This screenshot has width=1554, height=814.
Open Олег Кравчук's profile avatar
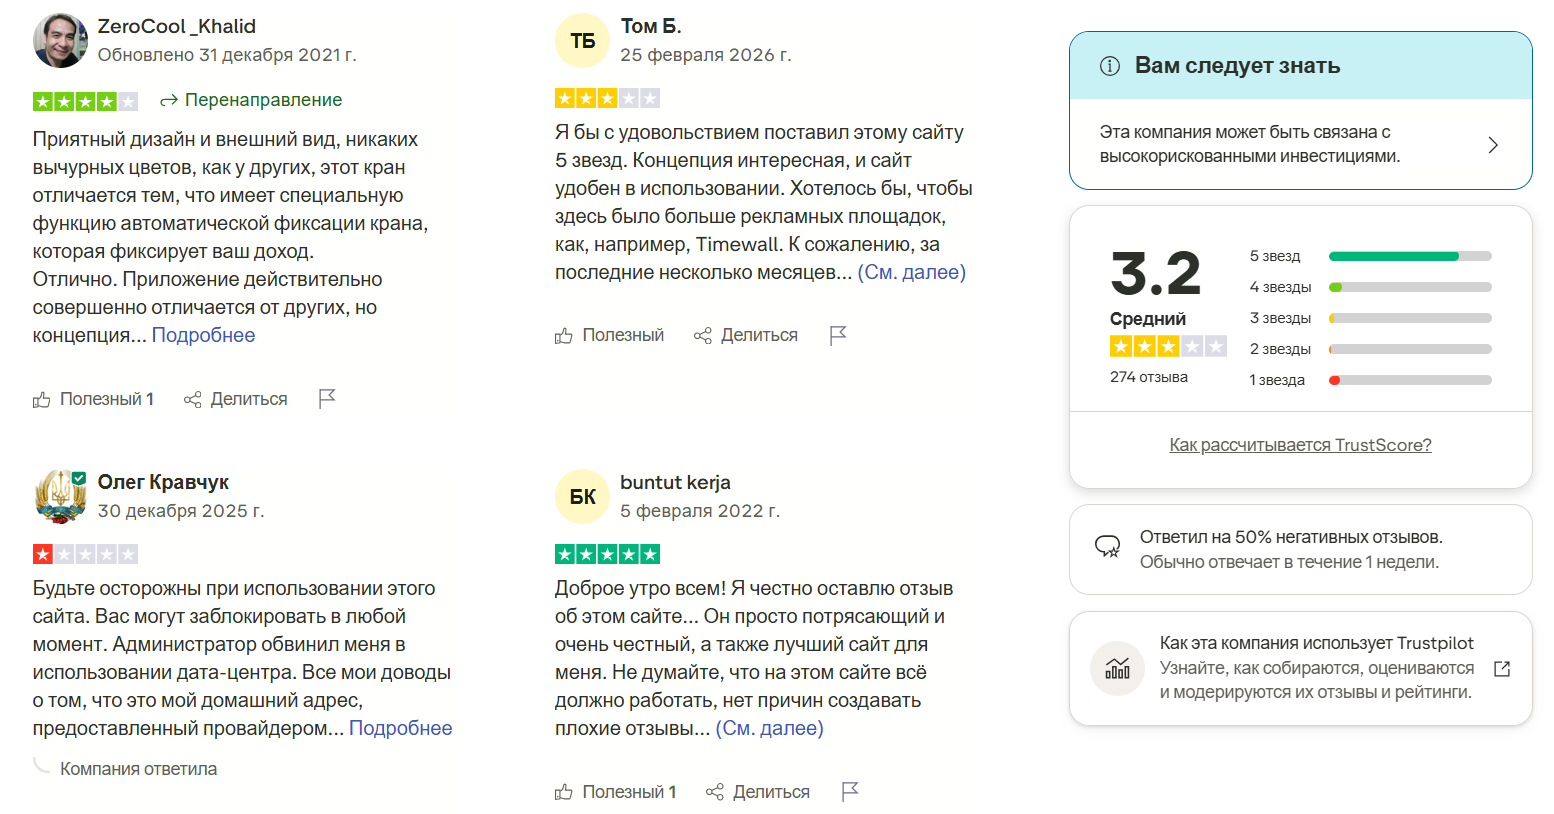pyautogui.click(x=60, y=497)
